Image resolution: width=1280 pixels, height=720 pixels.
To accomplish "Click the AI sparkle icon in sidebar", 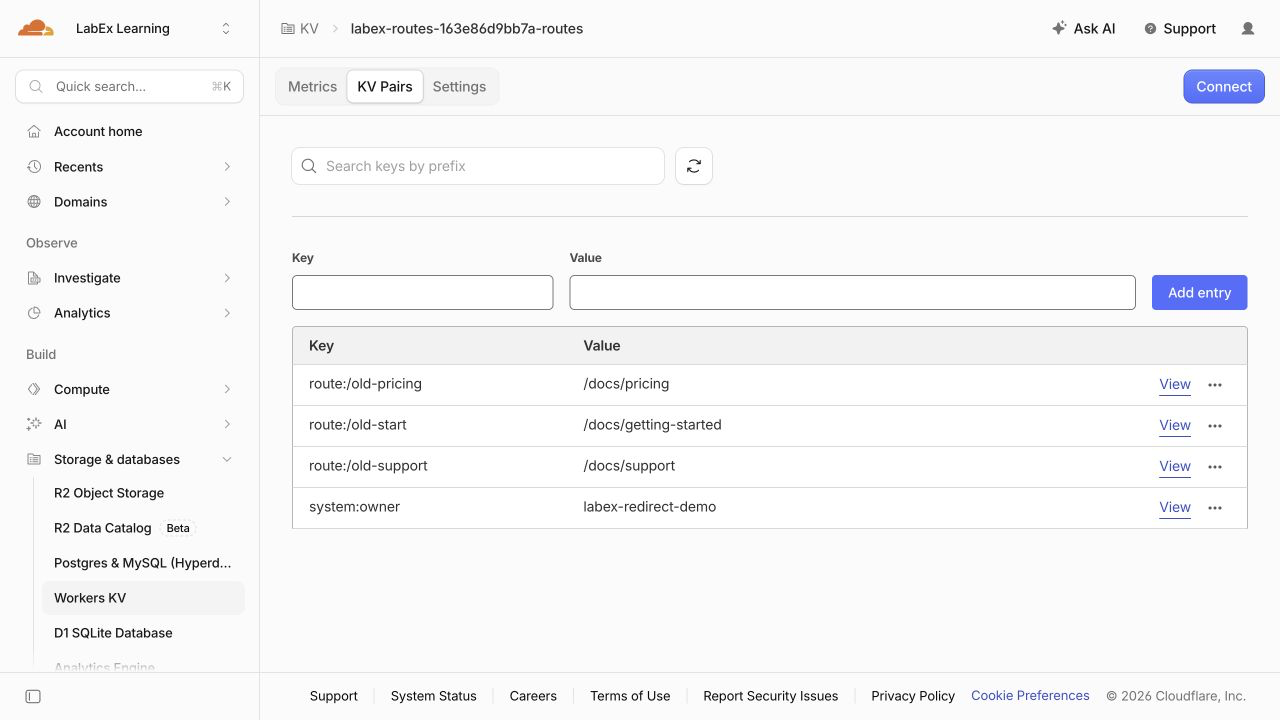I will tap(34, 424).
